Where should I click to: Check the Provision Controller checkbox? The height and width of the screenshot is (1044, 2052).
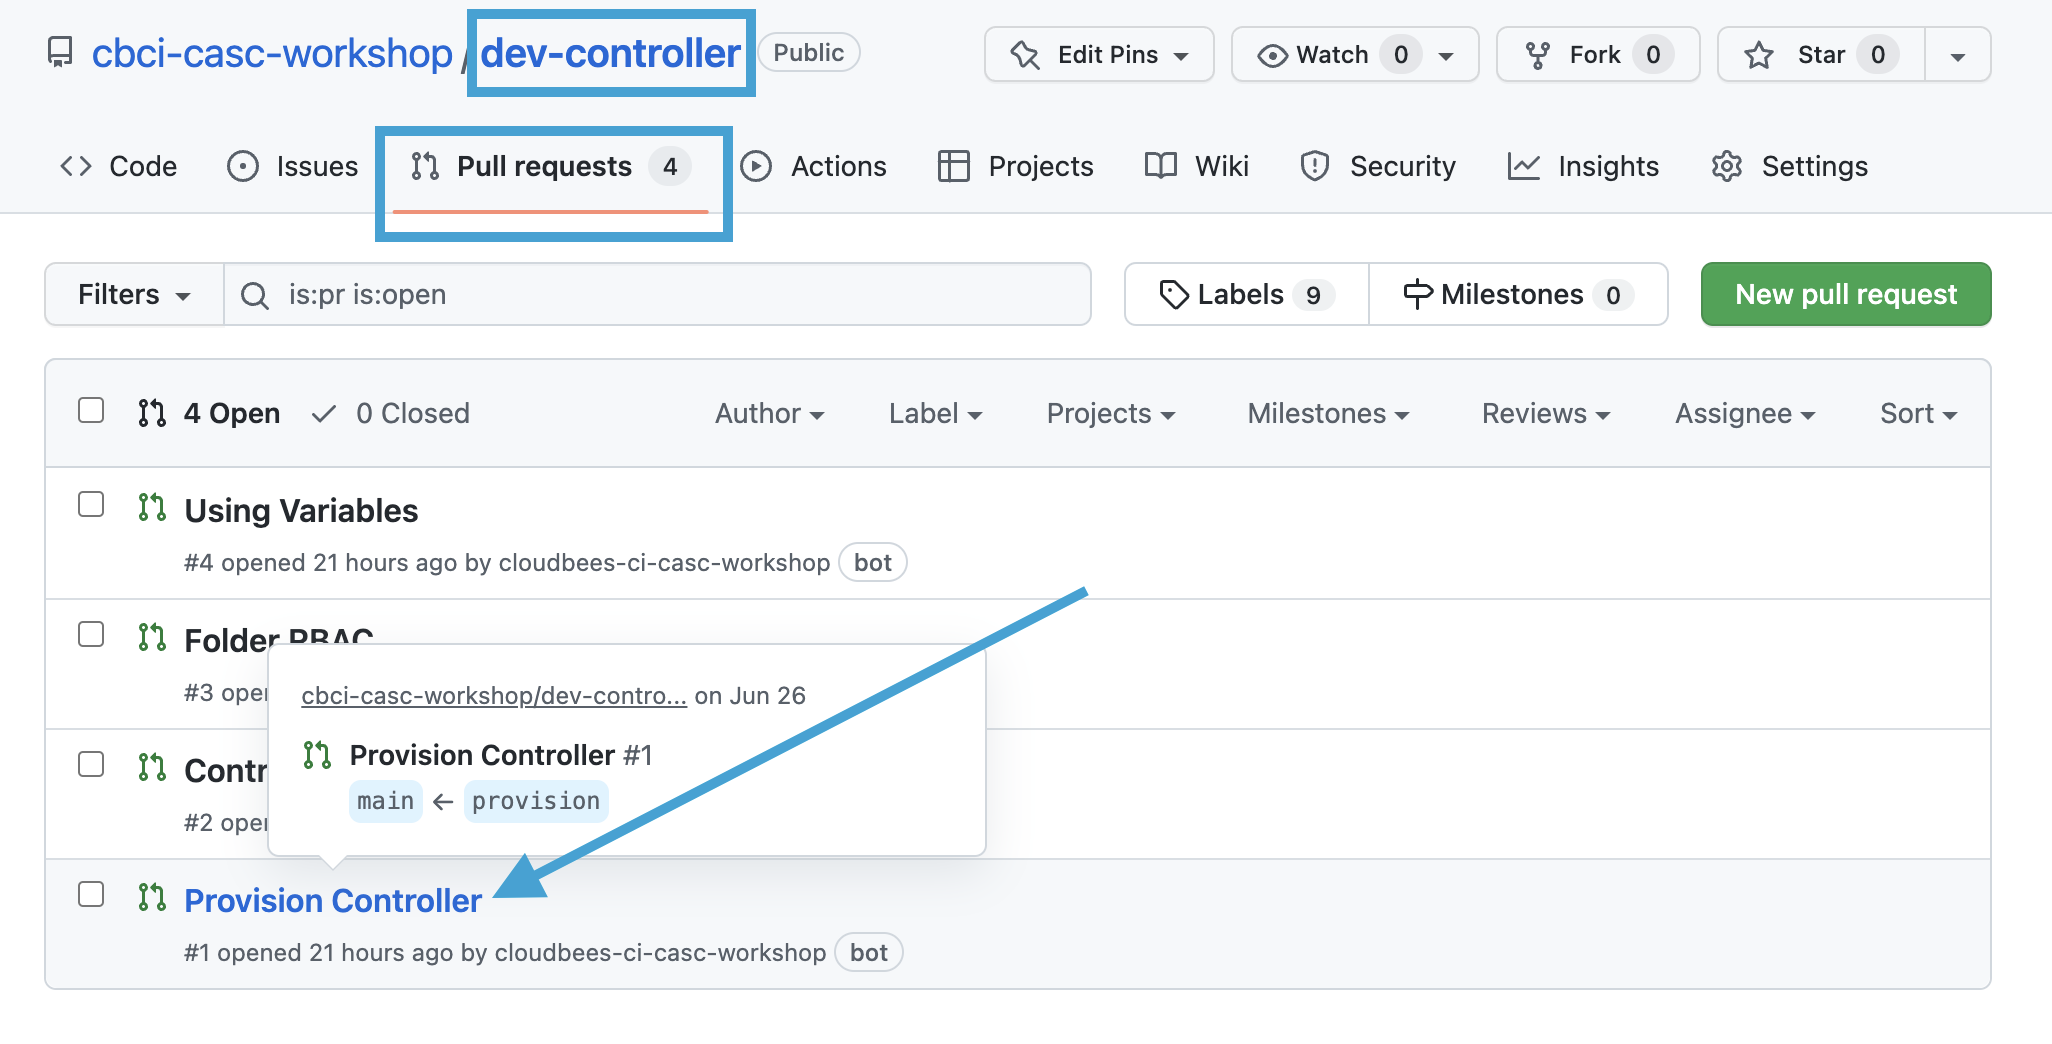(x=91, y=895)
